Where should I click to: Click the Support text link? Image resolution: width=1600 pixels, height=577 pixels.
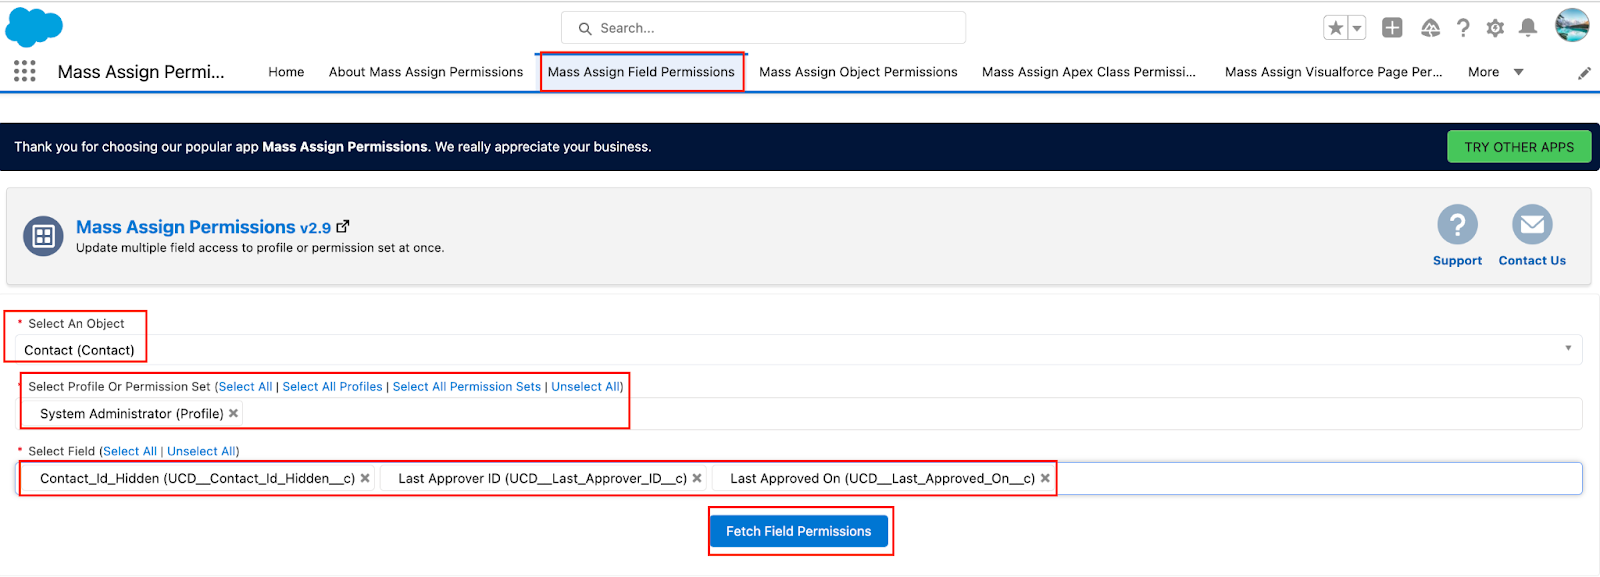[1457, 260]
